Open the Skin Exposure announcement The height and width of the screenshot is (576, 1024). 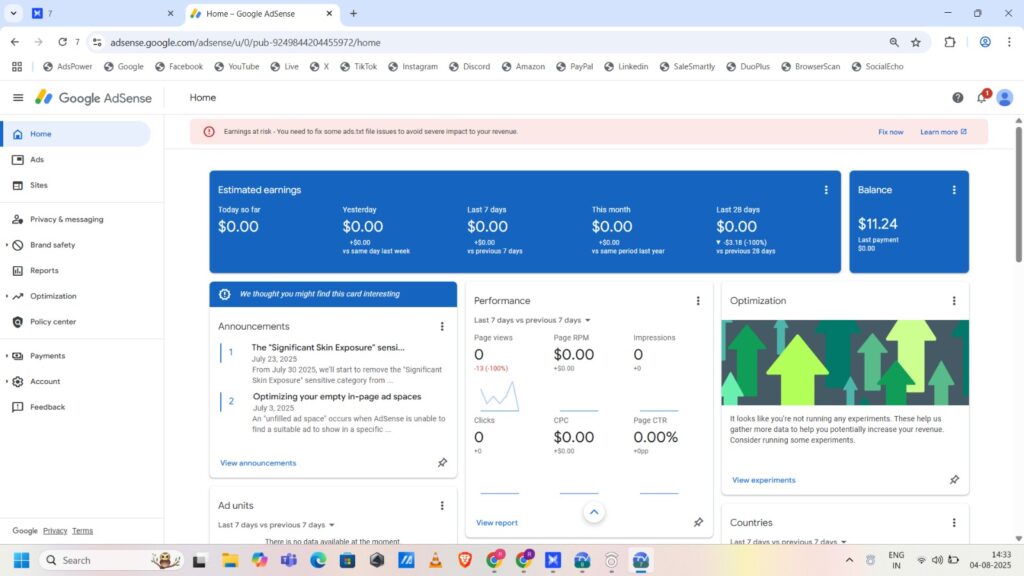point(328,347)
